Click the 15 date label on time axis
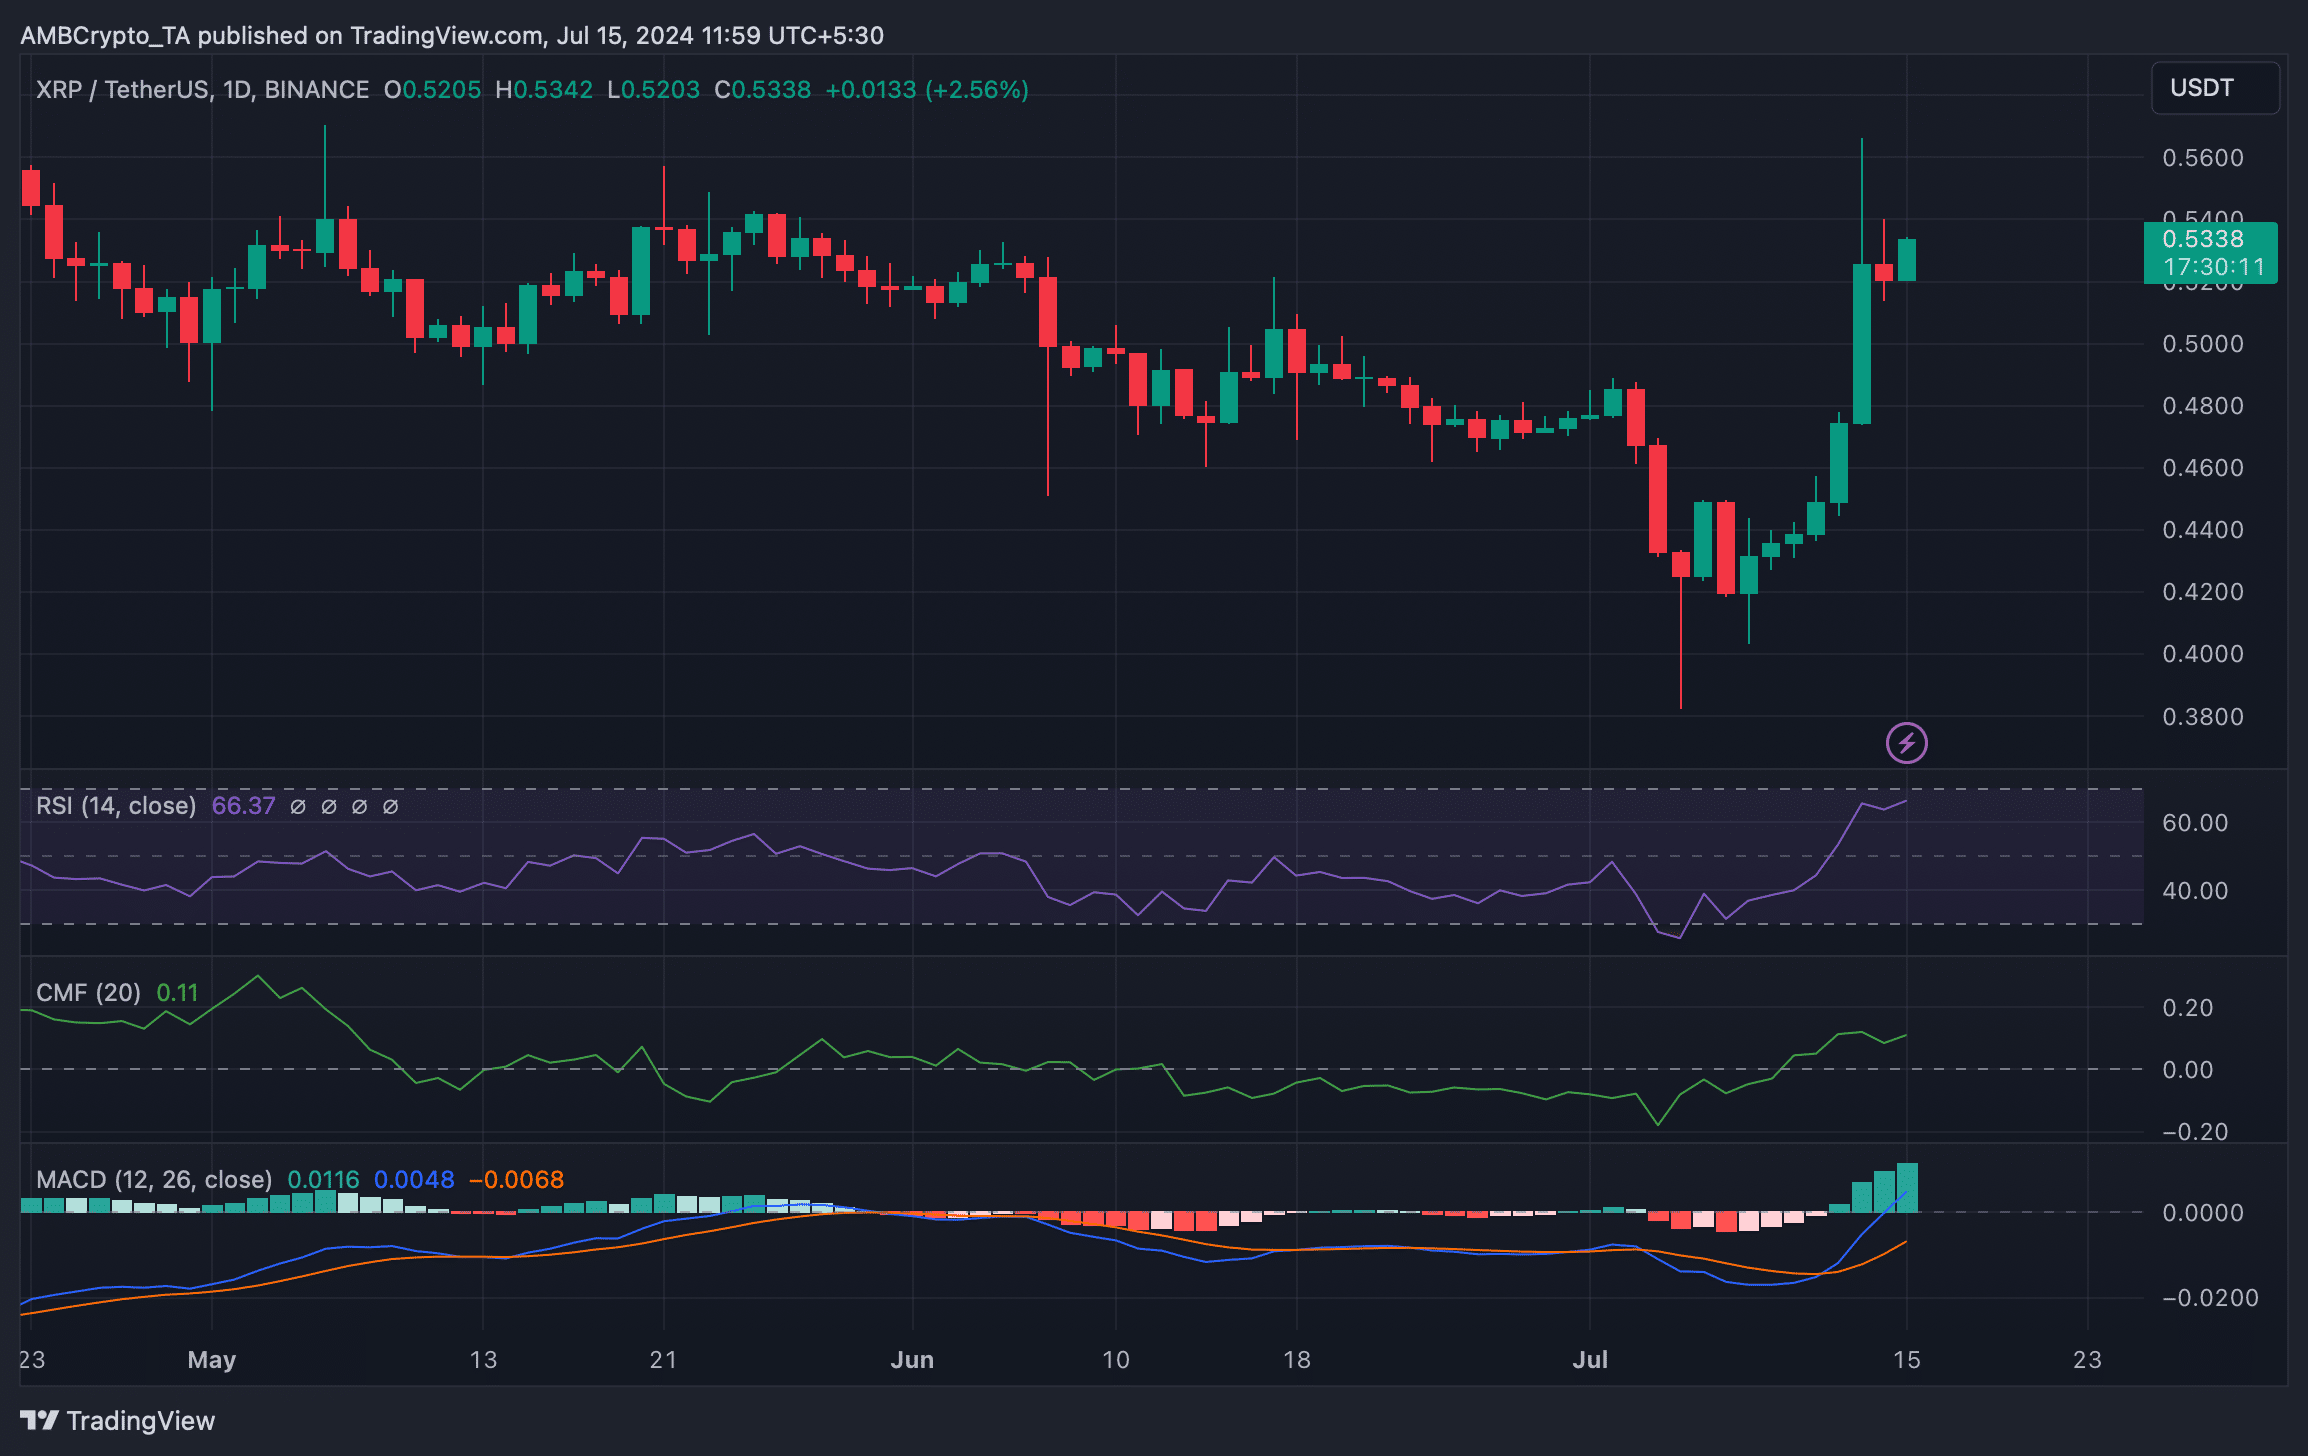 [x=1906, y=1360]
